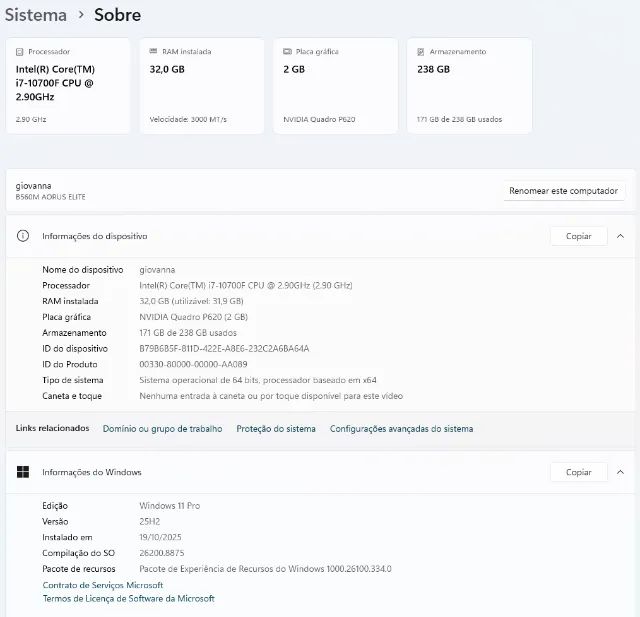Click the Compilação do SO label
Image resolution: width=640 pixels, height=617 pixels.
(x=78, y=553)
